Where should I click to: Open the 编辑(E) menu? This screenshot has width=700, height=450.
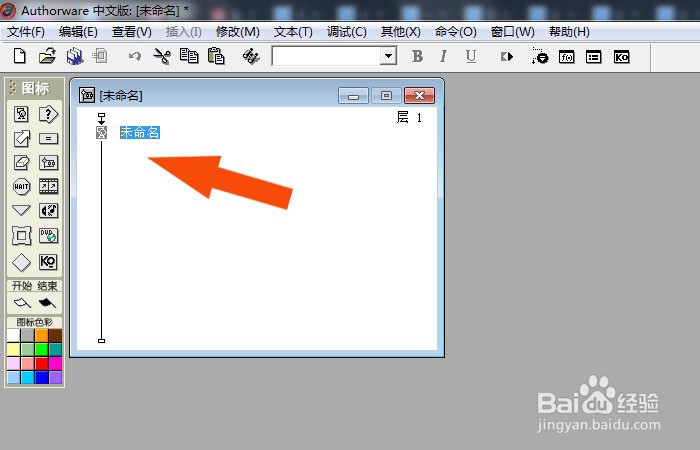[78, 32]
